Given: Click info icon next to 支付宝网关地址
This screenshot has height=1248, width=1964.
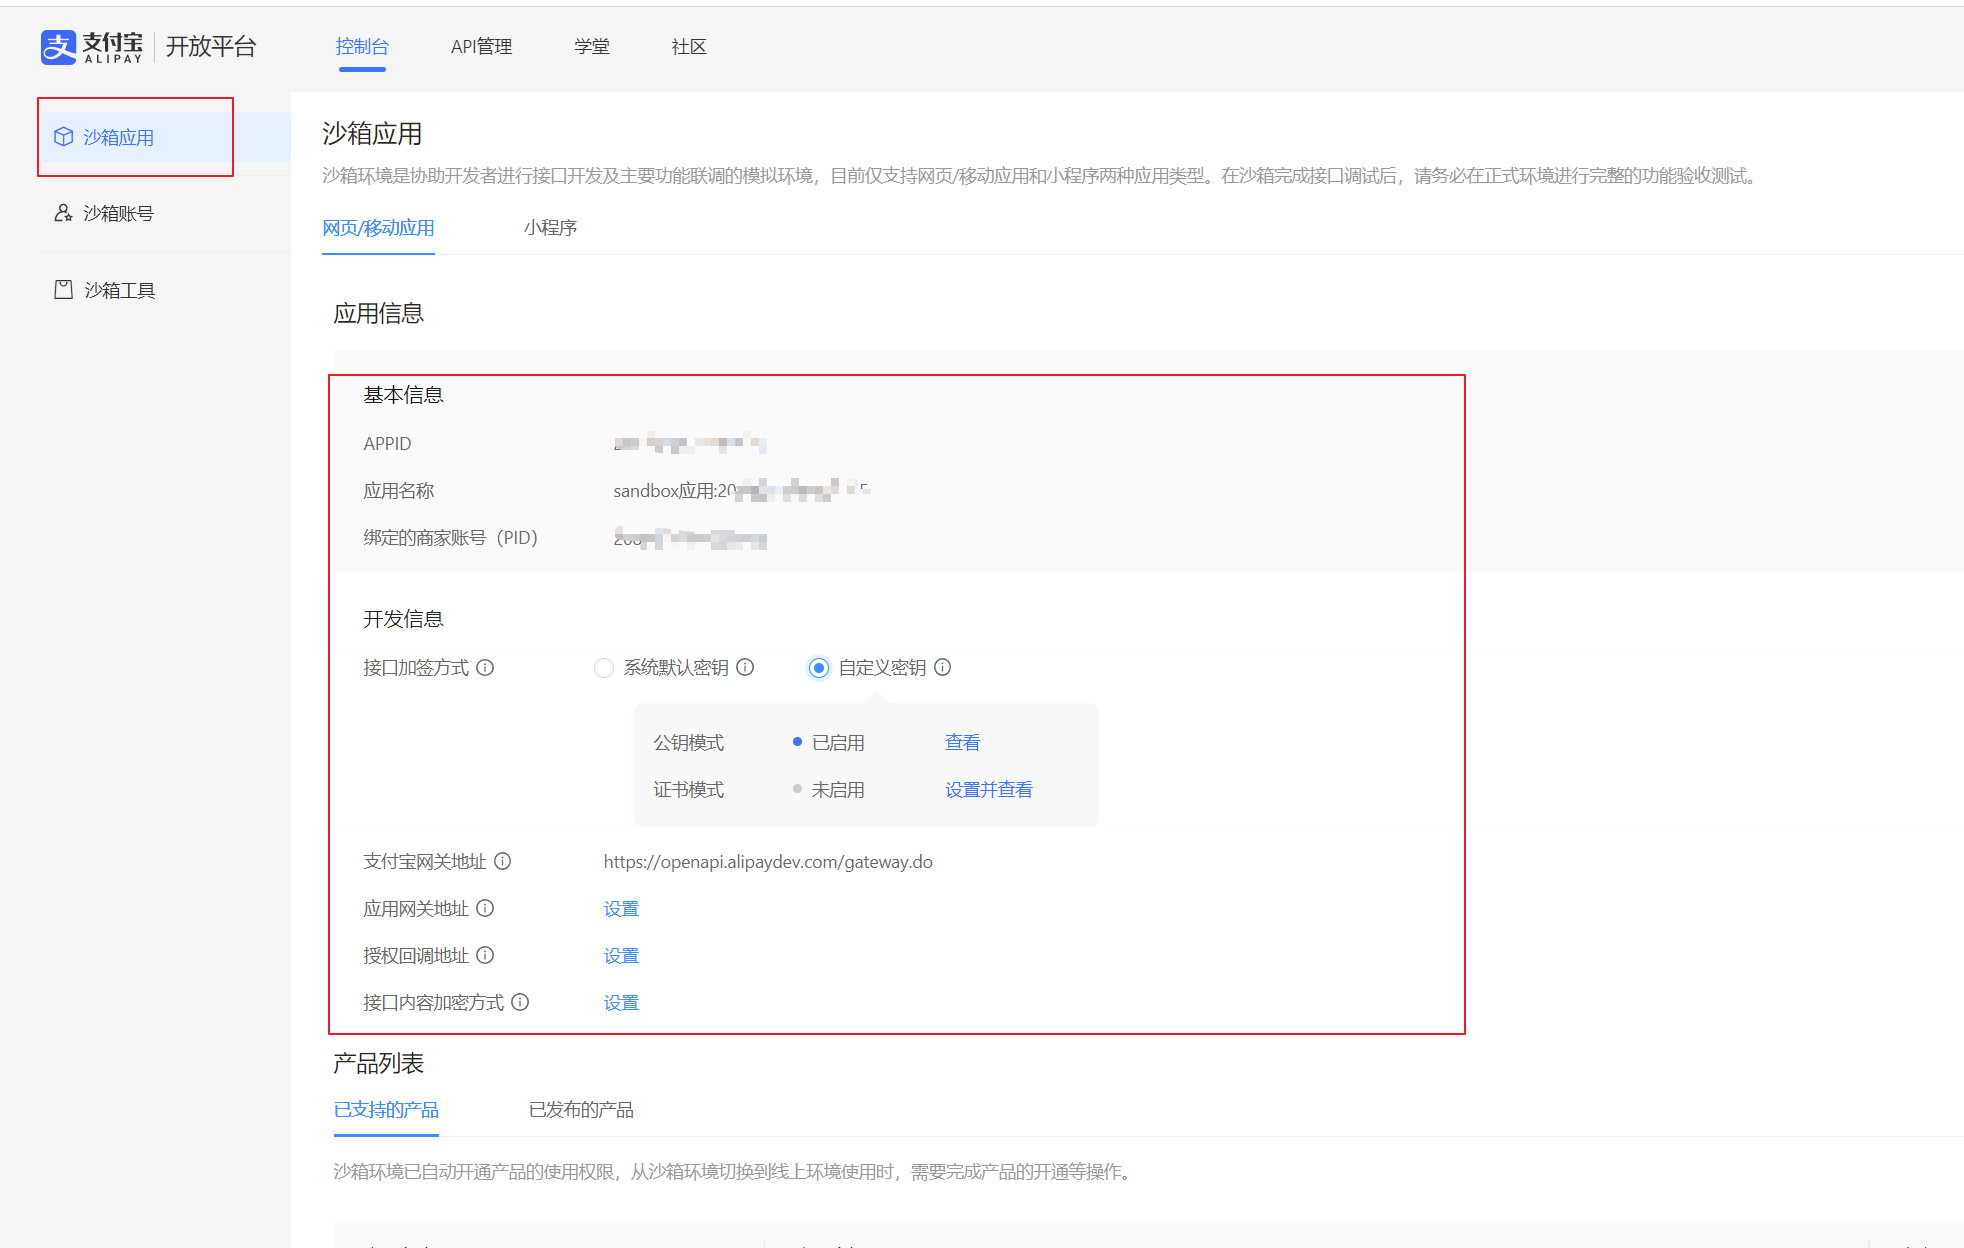Looking at the screenshot, I should pyautogui.click(x=503, y=861).
